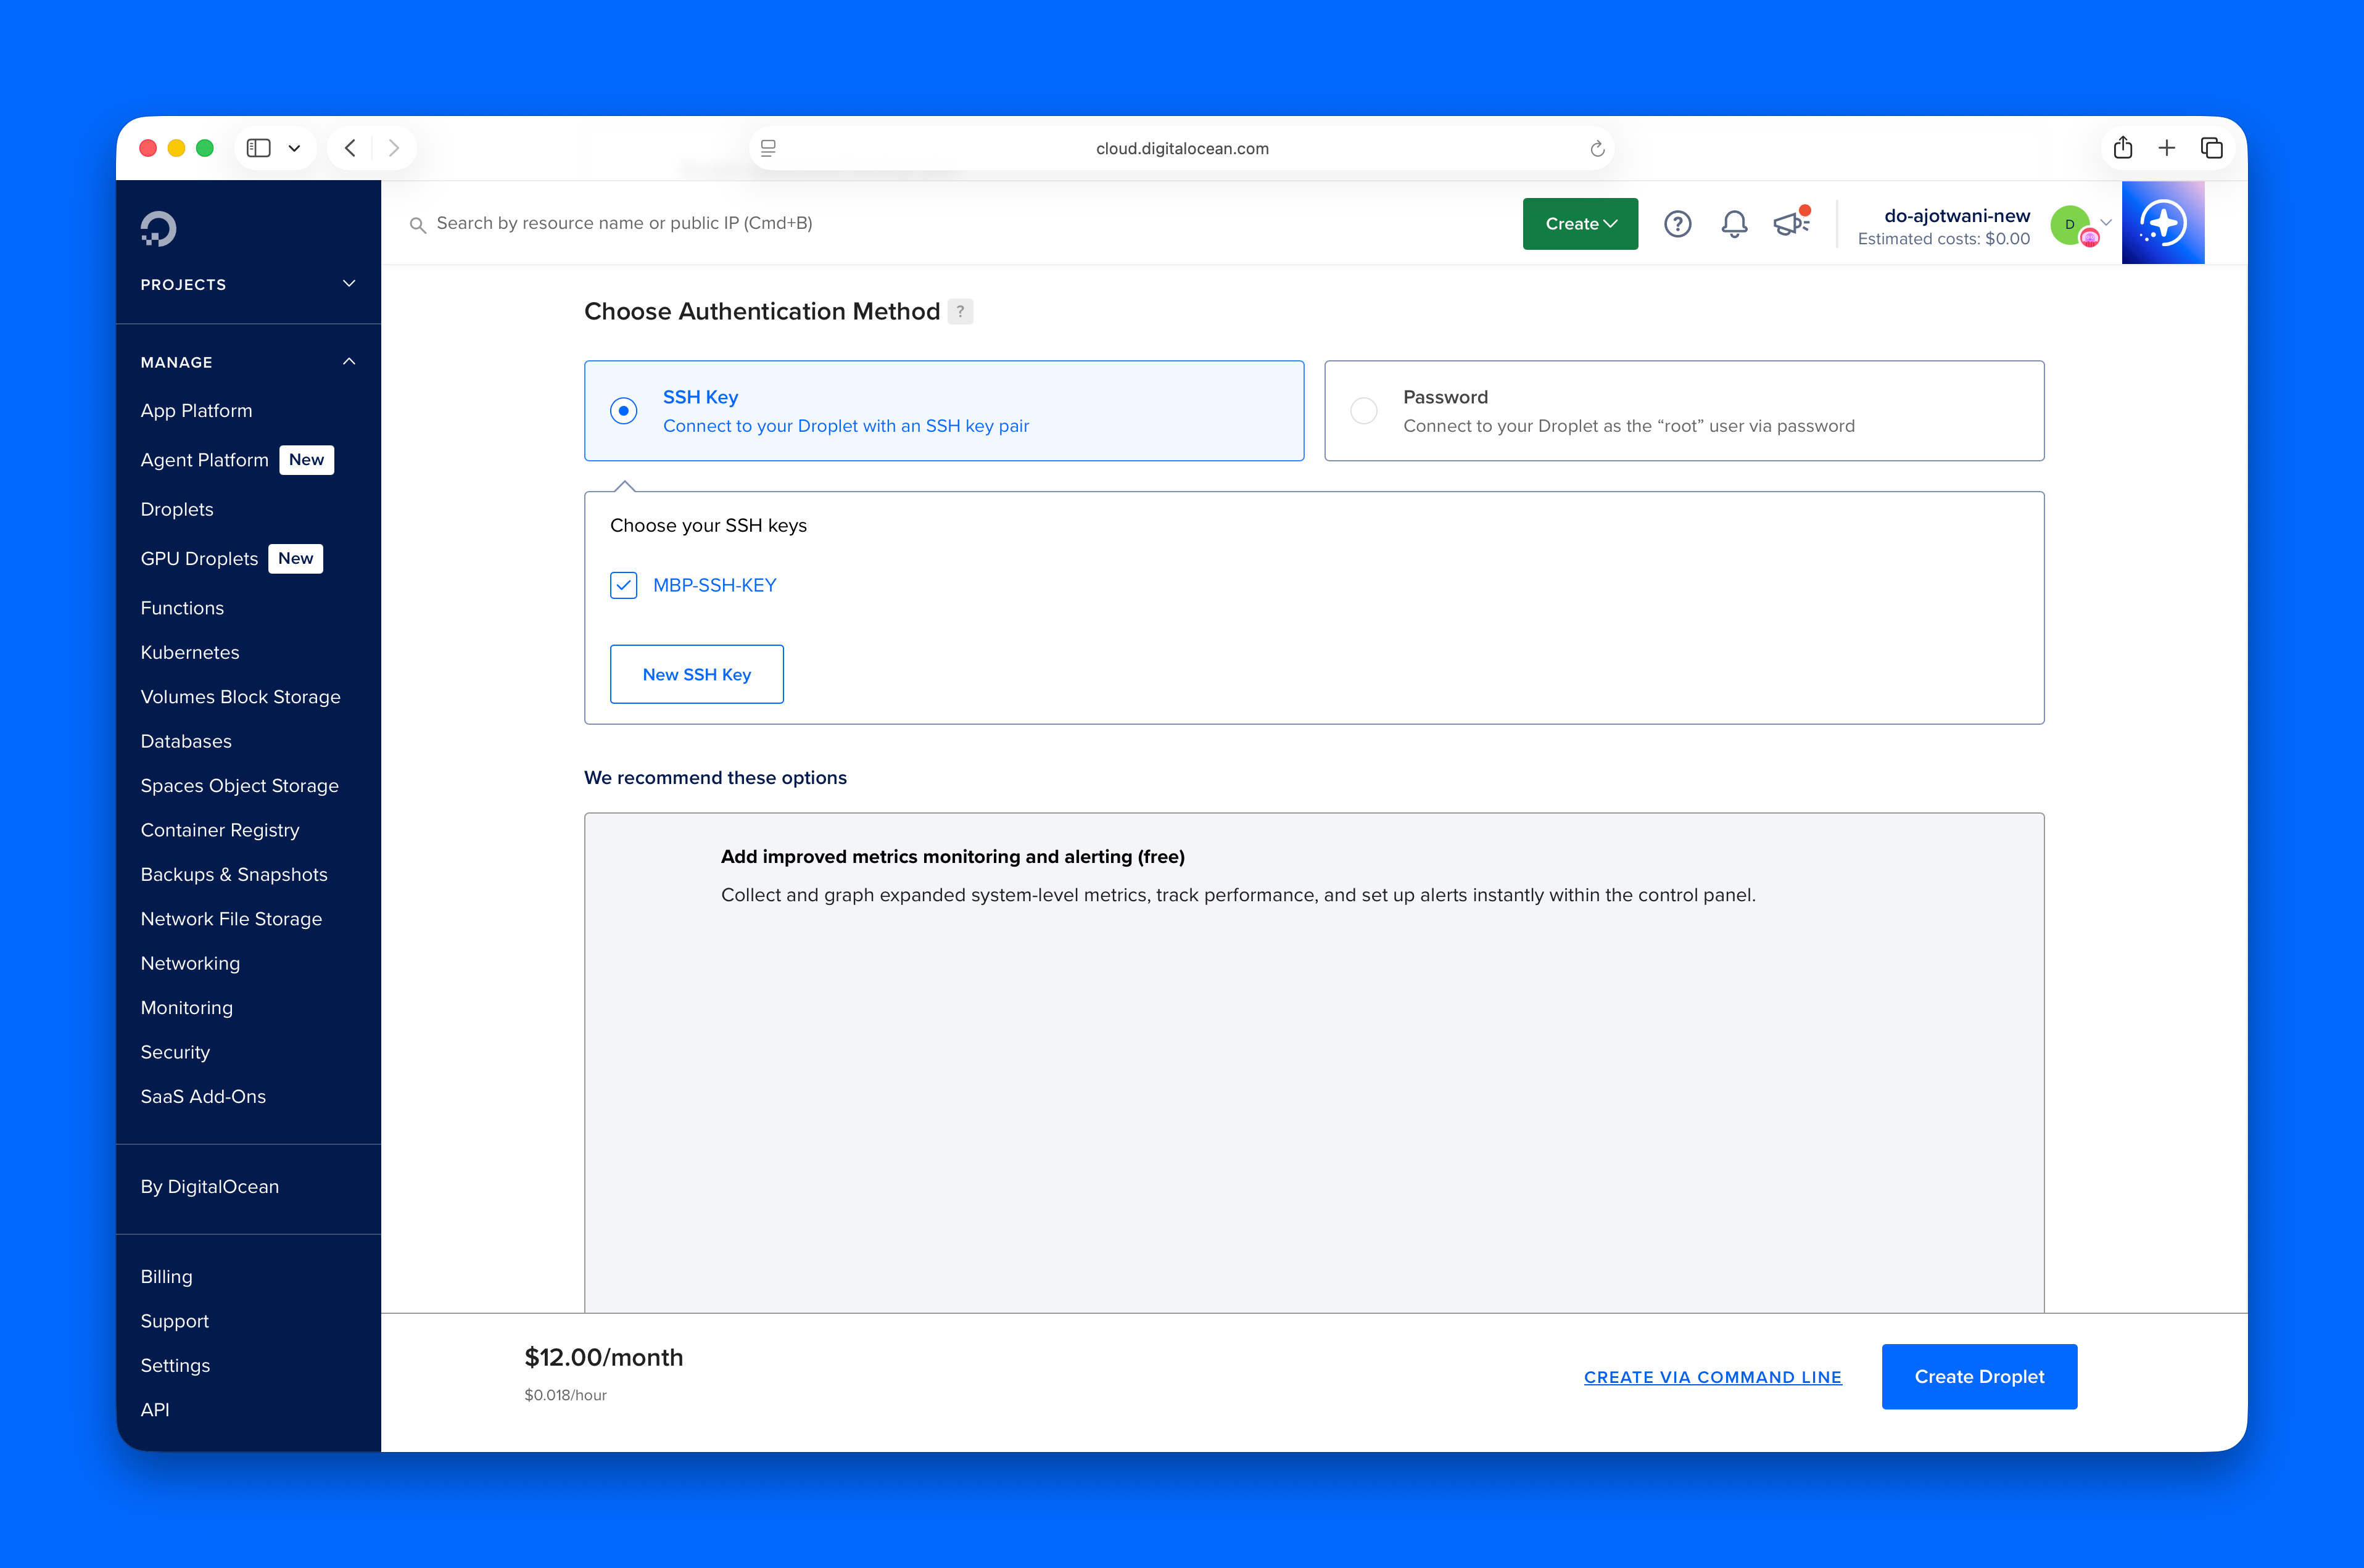Uncheck the MBP-SSH-KEY checkbox
The height and width of the screenshot is (1568, 2364).
623,585
